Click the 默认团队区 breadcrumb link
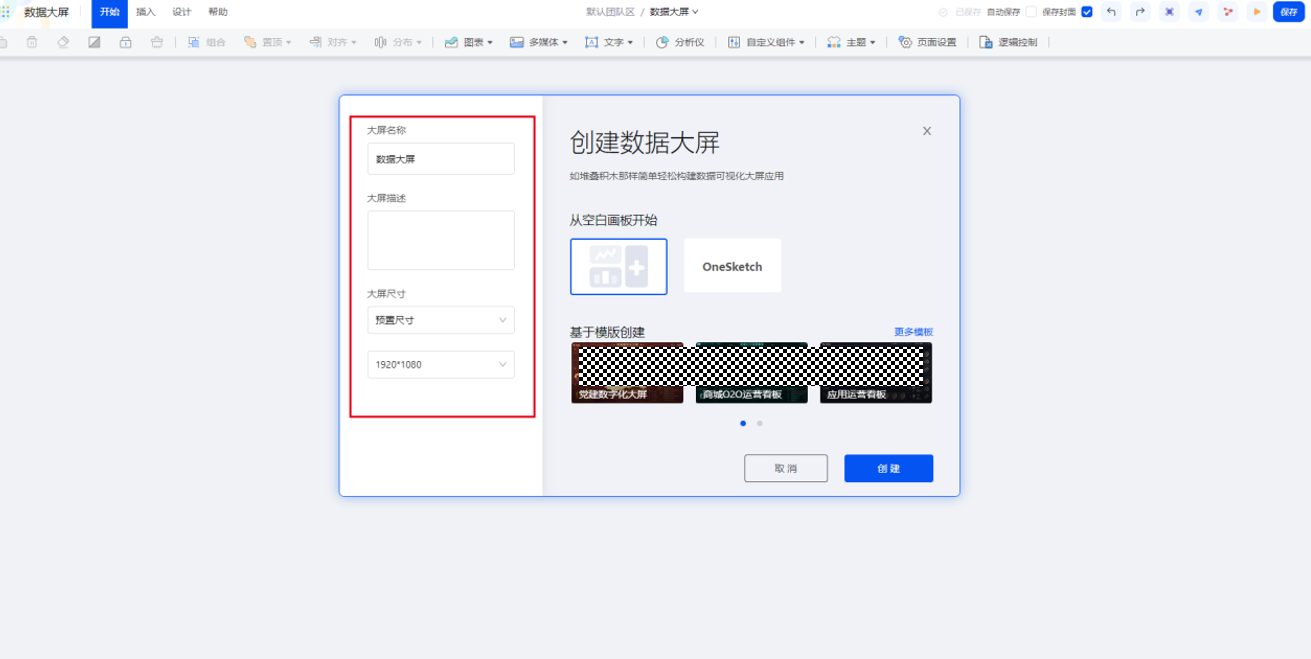Screen dimensions: 1311x659 610,12
